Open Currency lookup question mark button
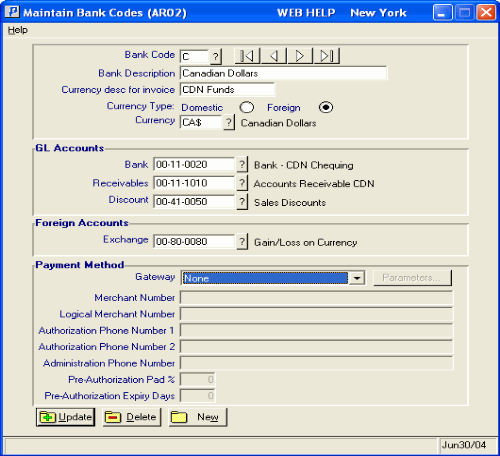This screenshot has height=456, width=500. coord(229,122)
